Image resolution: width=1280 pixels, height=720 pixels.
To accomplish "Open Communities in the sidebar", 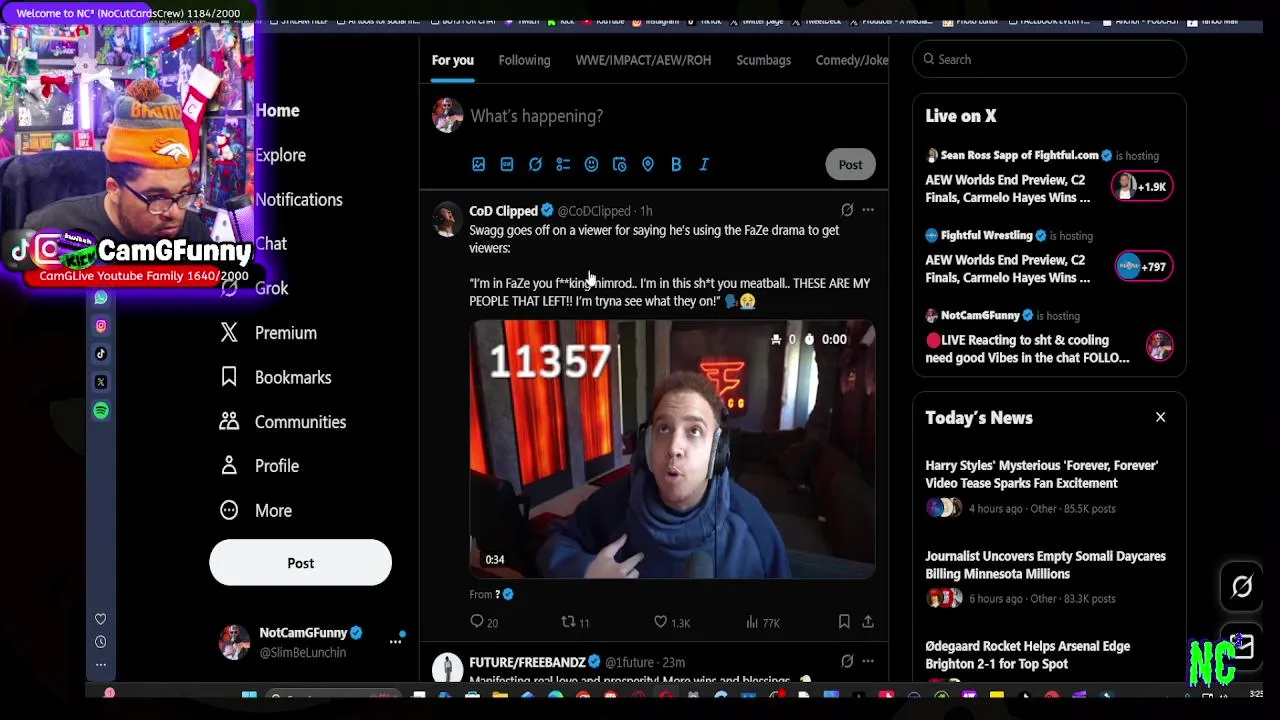I will click(x=283, y=422).
